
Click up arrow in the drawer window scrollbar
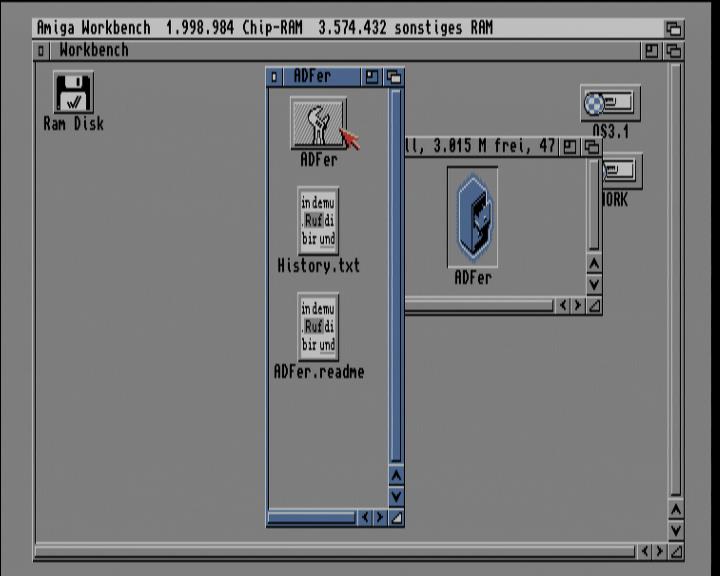pos(594,264)
